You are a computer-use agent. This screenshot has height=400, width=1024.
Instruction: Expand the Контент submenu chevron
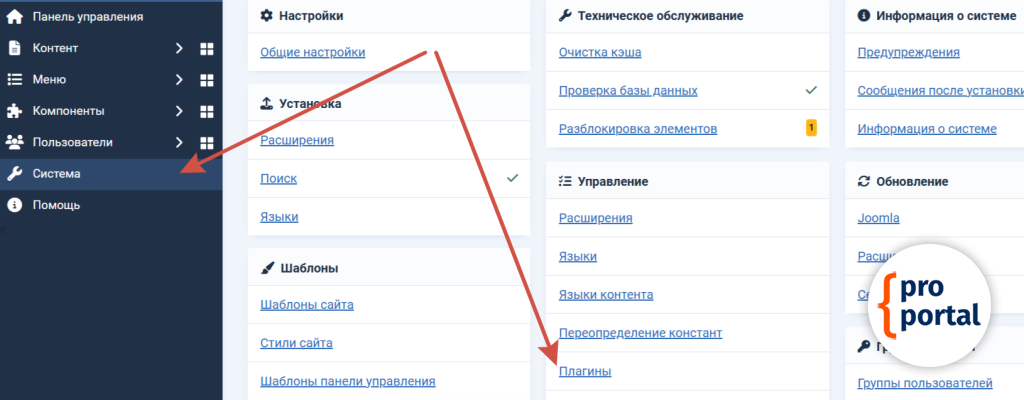pos(179,48)
